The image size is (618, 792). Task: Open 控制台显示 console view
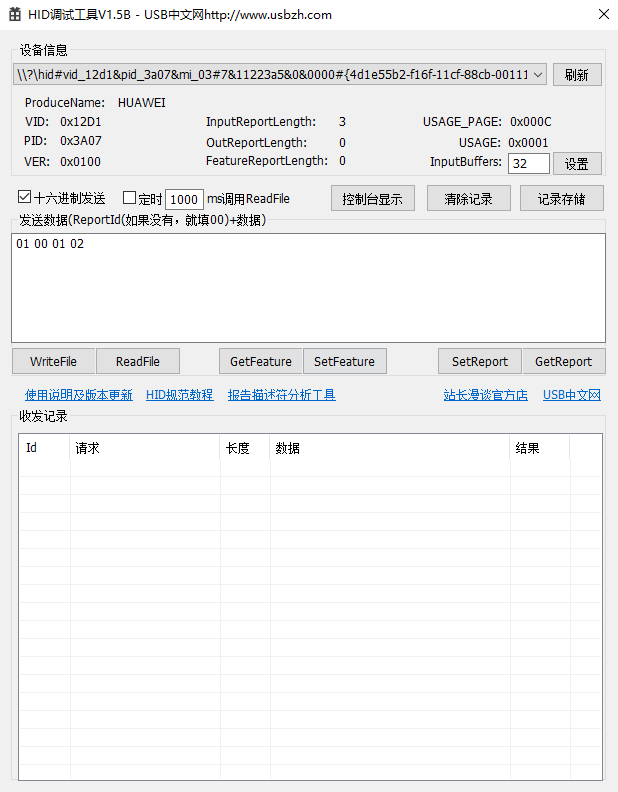(x=372, y=198)
